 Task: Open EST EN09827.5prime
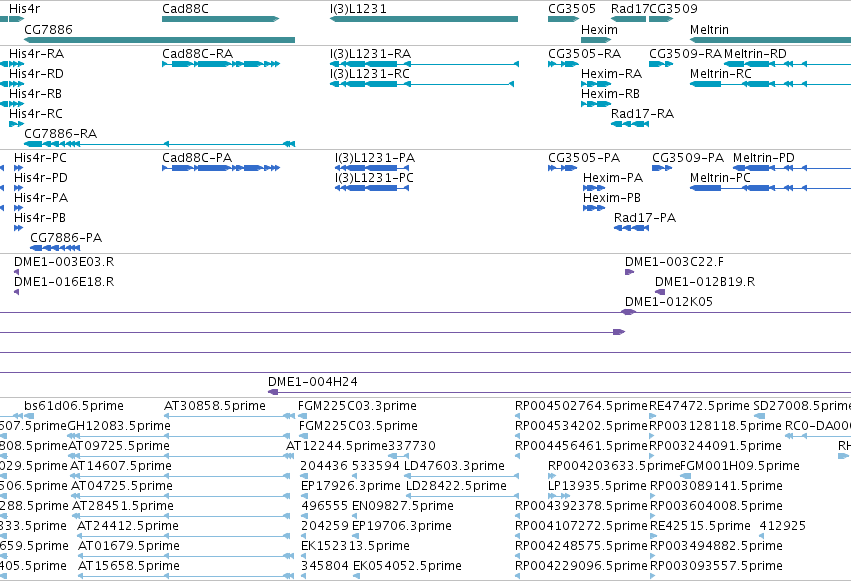pos(403,506)
